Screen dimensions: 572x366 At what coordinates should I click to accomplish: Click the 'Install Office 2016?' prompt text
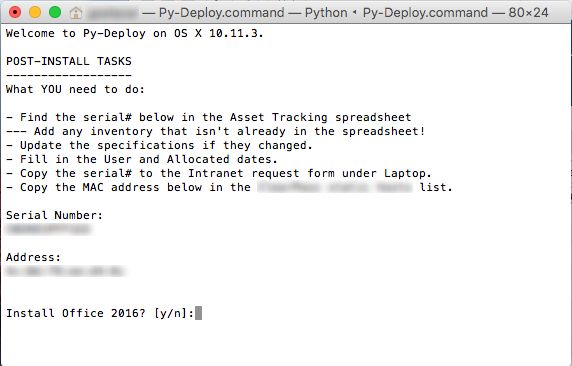(76, 313)
